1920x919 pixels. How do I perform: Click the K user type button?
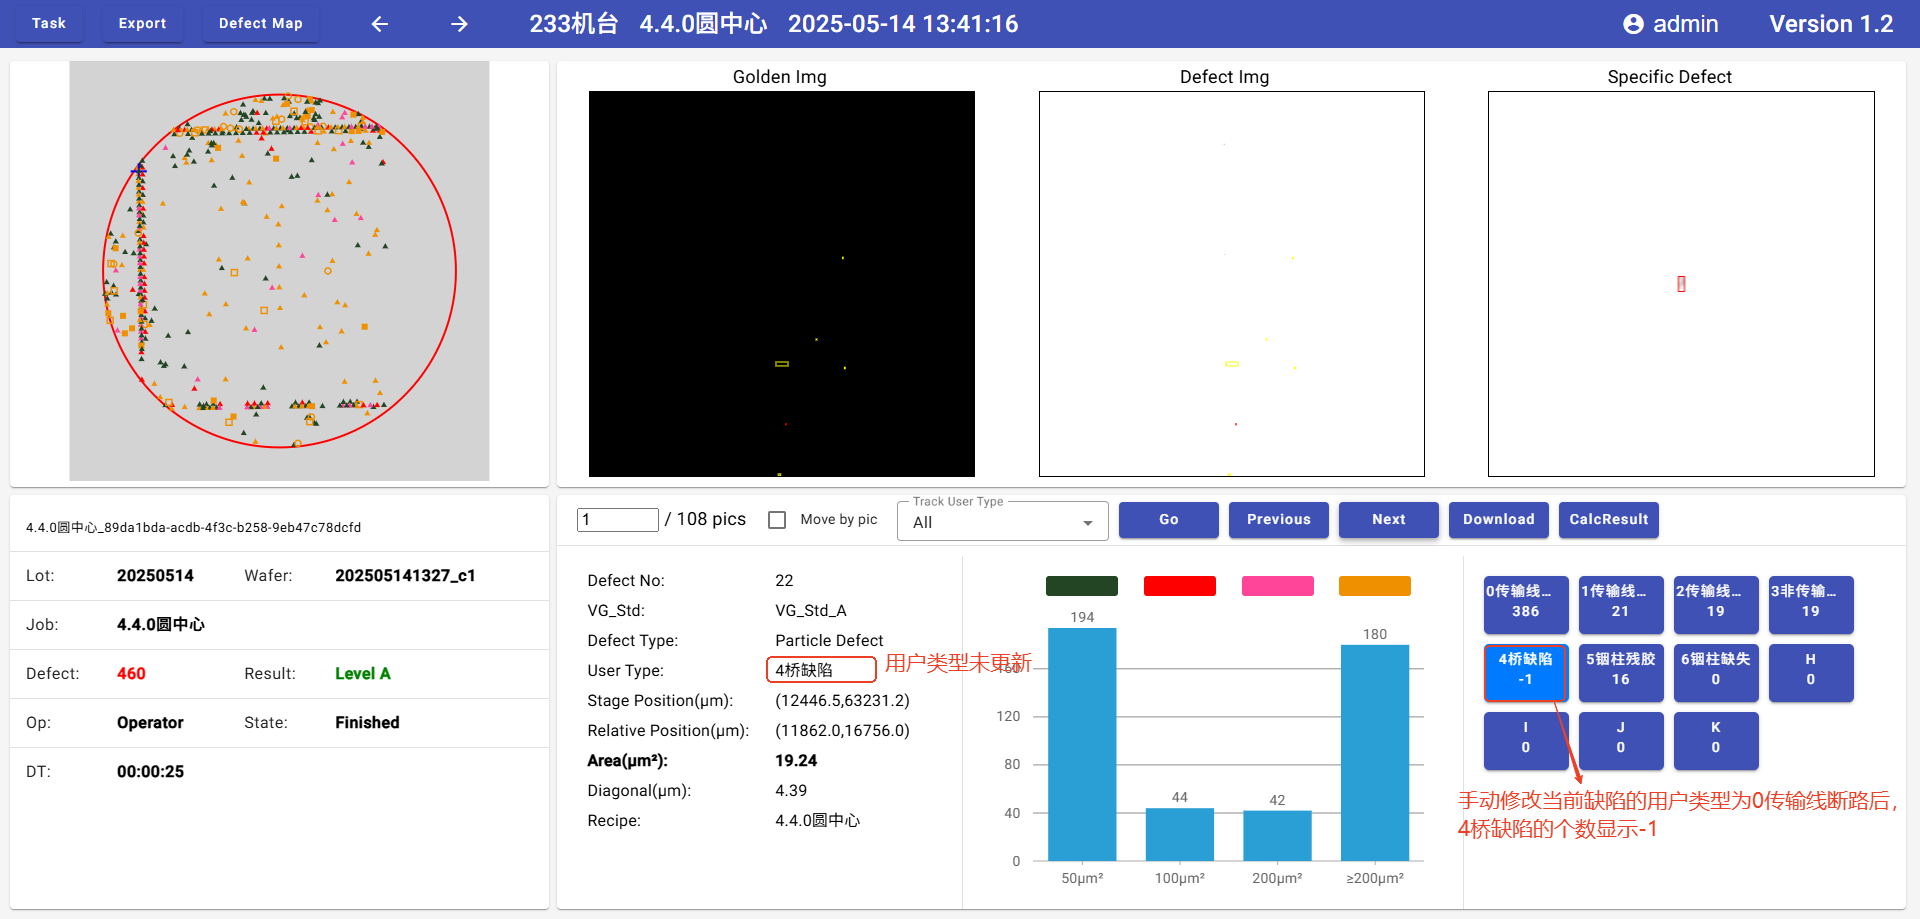coord(1715,740)
